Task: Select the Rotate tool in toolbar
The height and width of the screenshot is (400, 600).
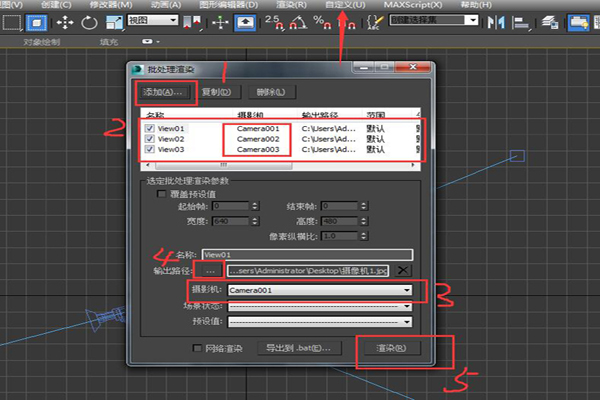Action: point(90,21)
